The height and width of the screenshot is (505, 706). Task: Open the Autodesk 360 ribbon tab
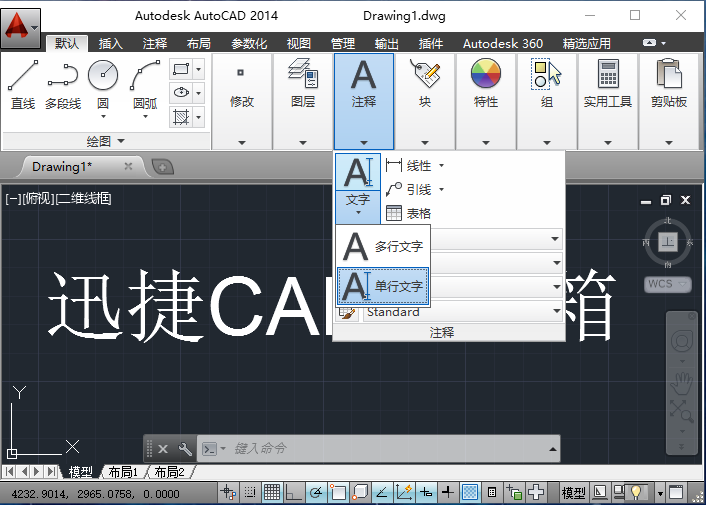tap(503, 44)
